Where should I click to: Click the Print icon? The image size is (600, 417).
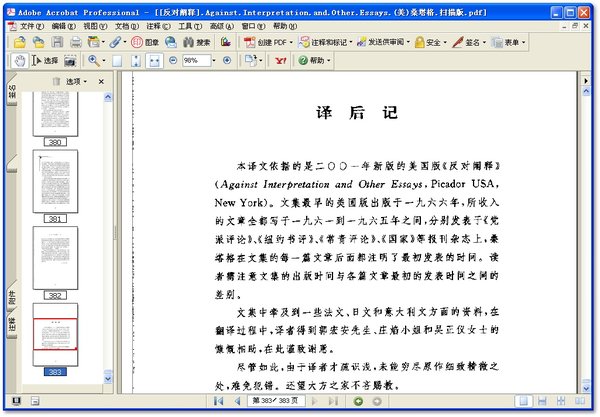(76, 42)
